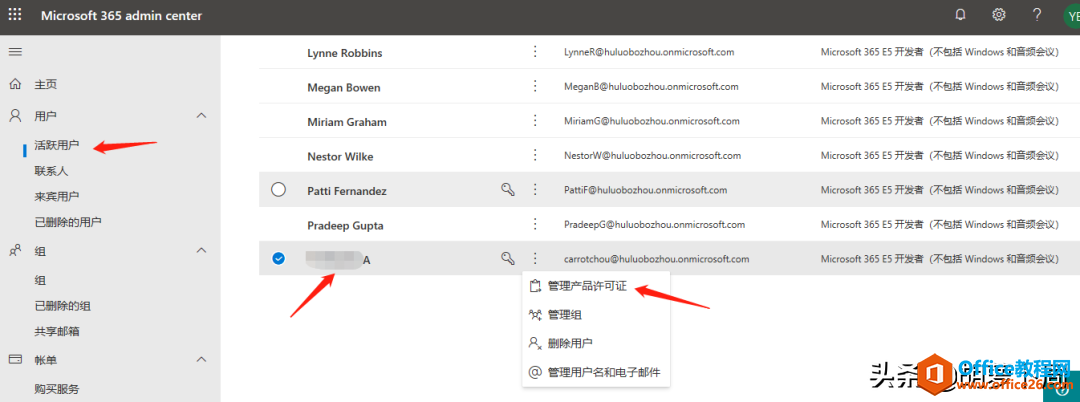Go to 主页 in the sidebar

[45, 85]
